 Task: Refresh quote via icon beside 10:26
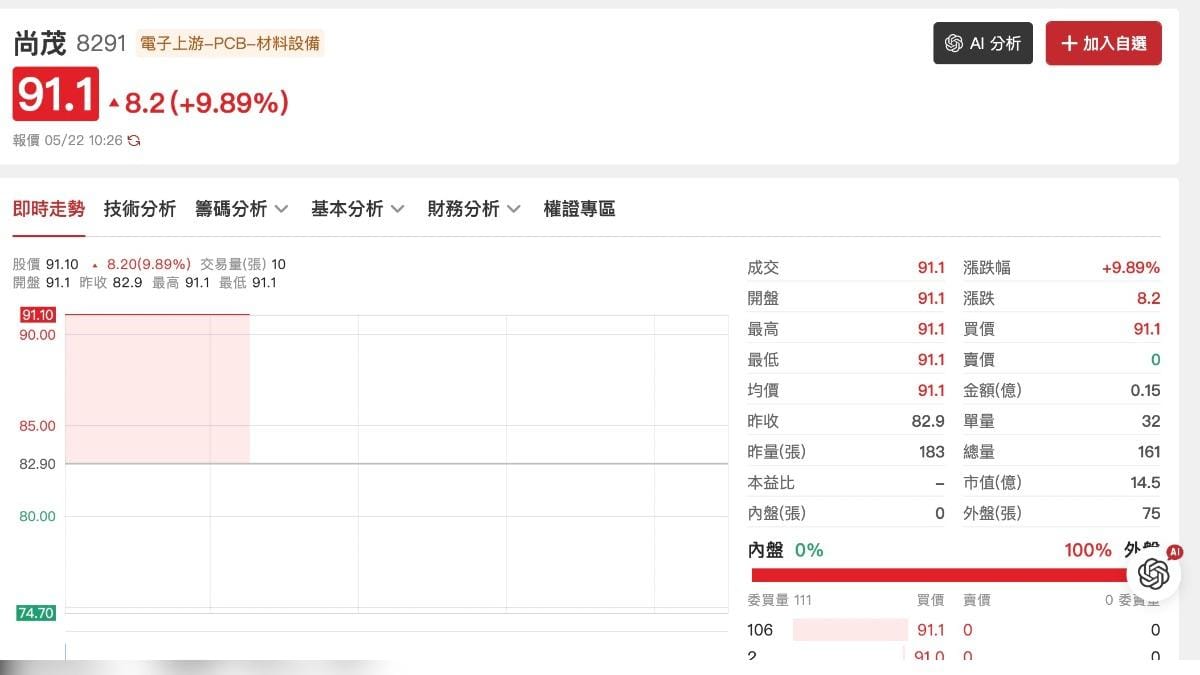[x=134, y=141]
